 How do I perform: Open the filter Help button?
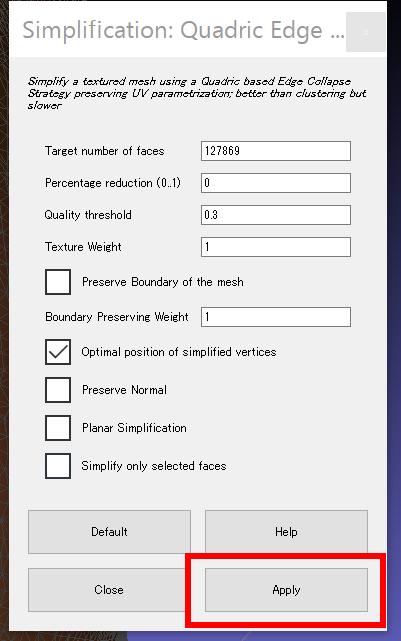(x=286, y=532)
